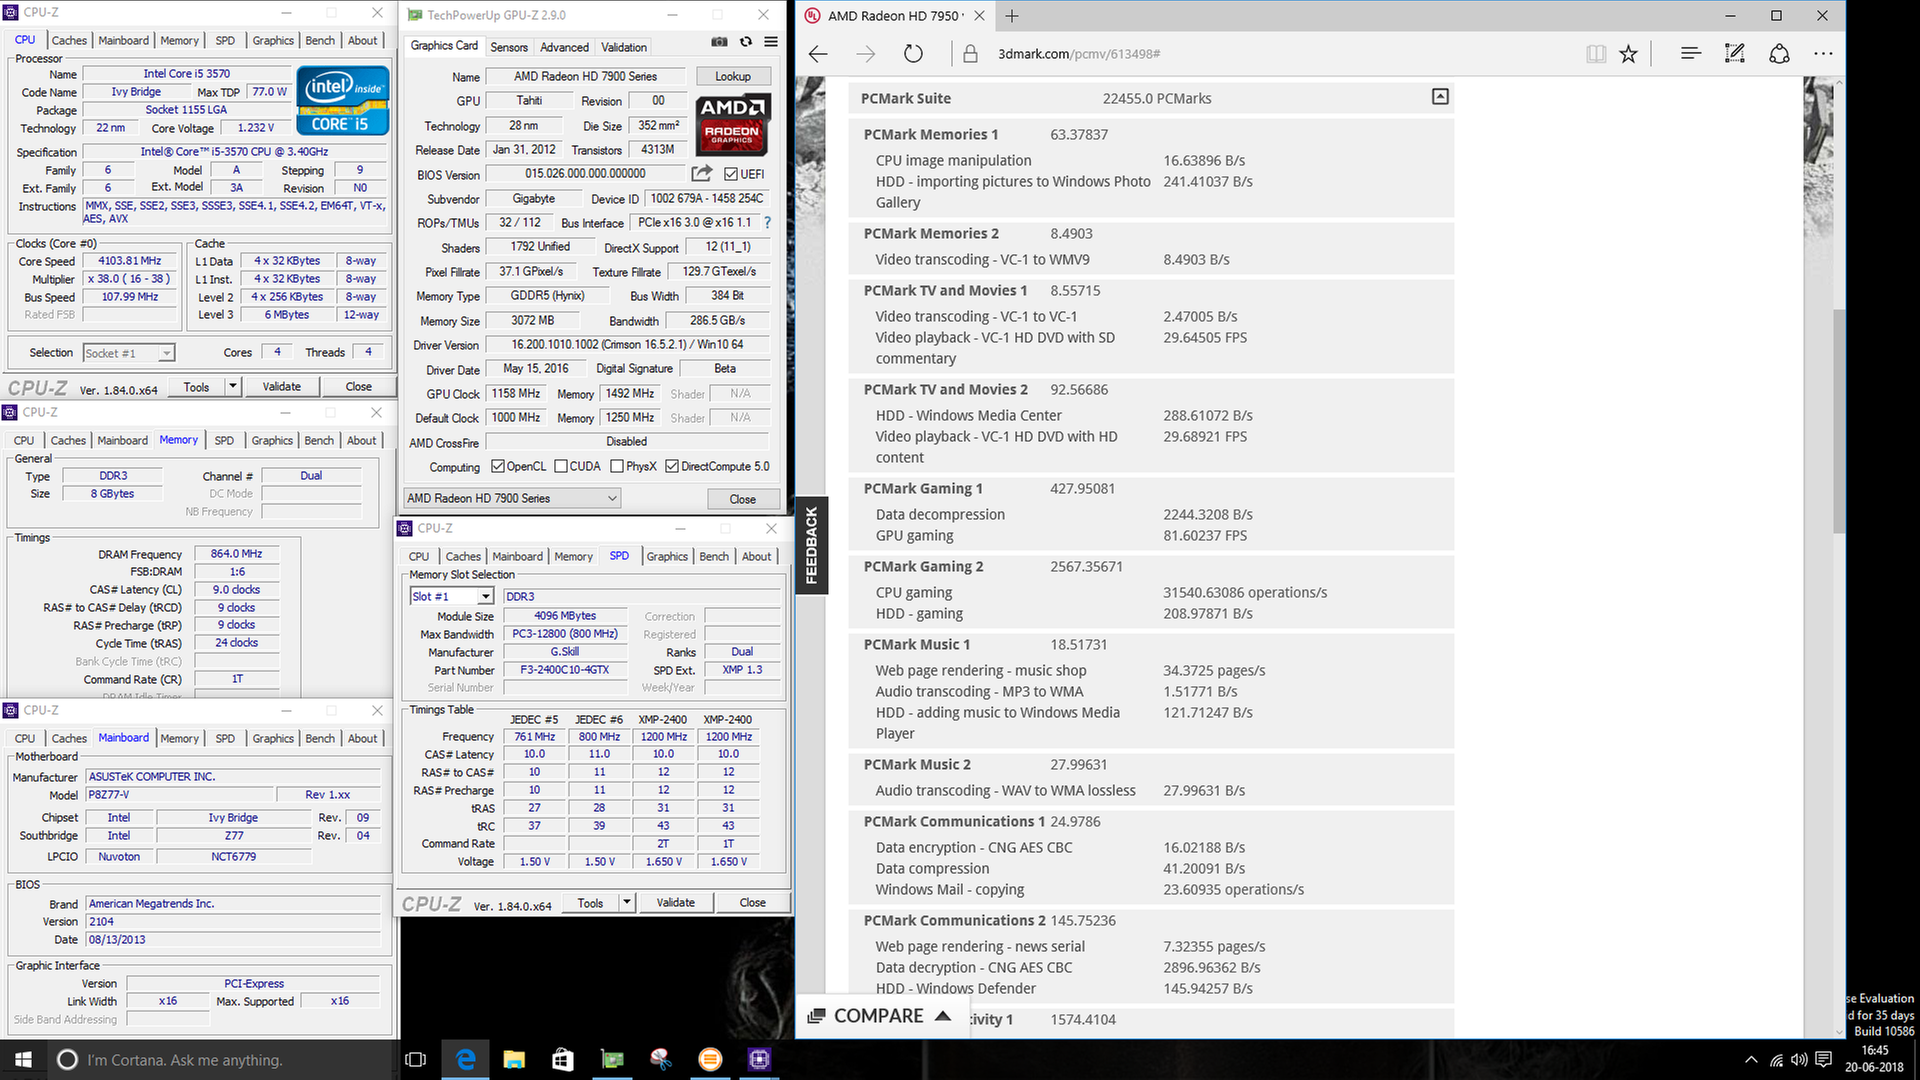Click Validate in top CPU-Z window
The image size is (1920, 1080).
[281, 387]
